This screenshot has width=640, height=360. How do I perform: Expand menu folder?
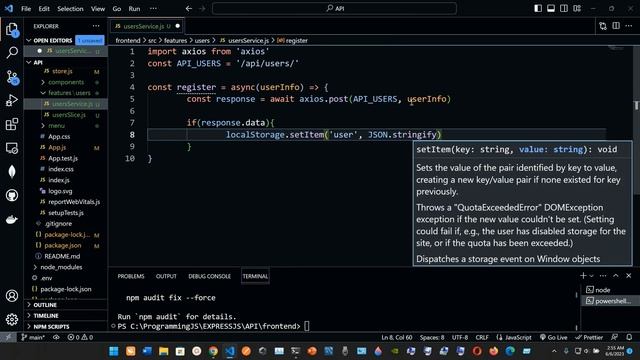[56, 126]
